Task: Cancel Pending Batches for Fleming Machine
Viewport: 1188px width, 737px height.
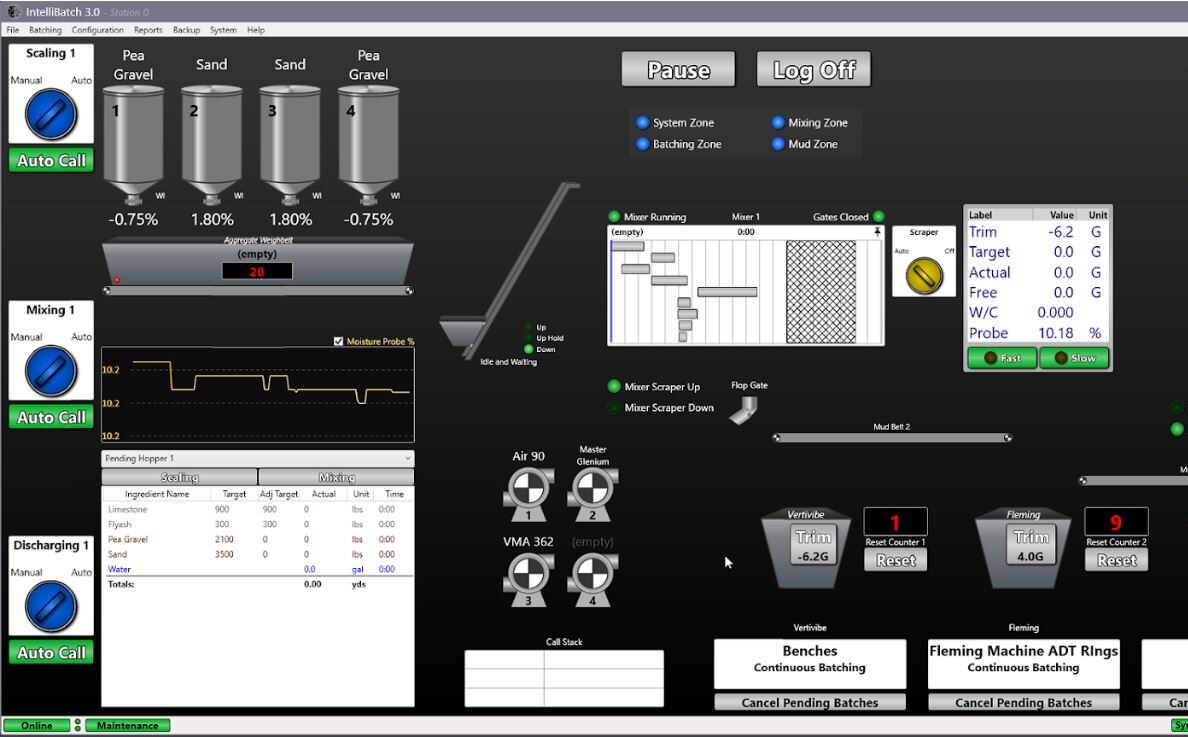Action: 1024,703
